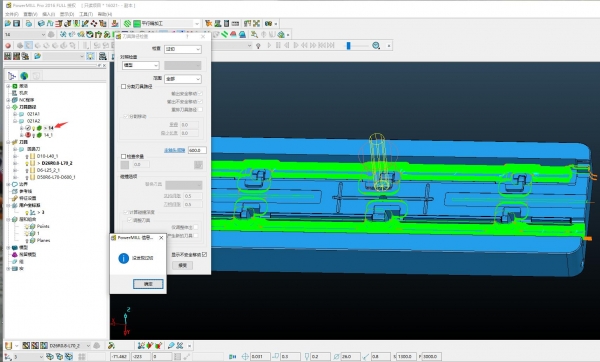The height and width of the screenshot is (362, 600).
Task: Click the red record button in toolbar
Action: coord(8,46)
